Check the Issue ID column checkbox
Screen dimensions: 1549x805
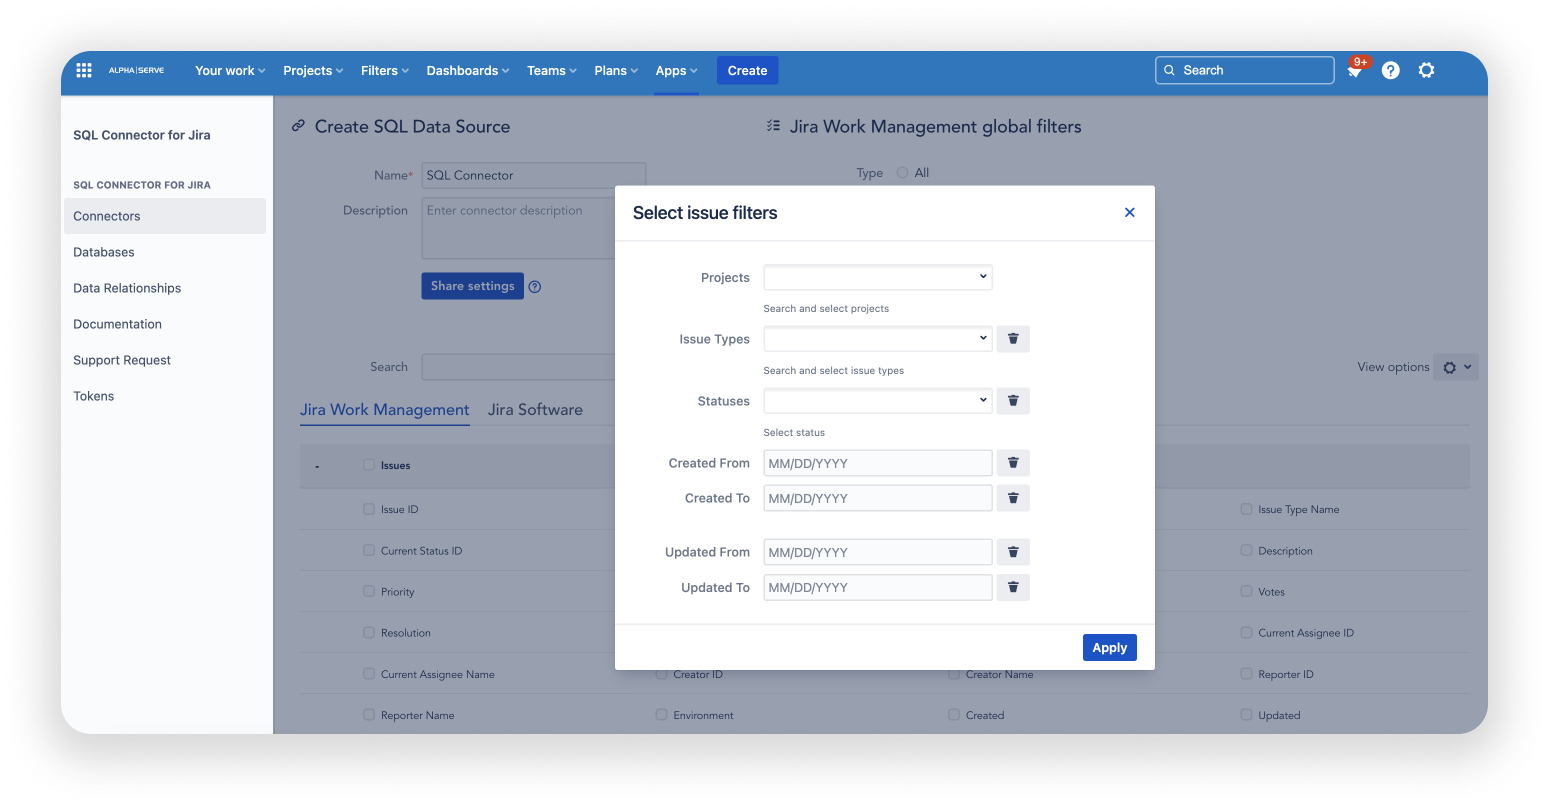pos(368,508)
